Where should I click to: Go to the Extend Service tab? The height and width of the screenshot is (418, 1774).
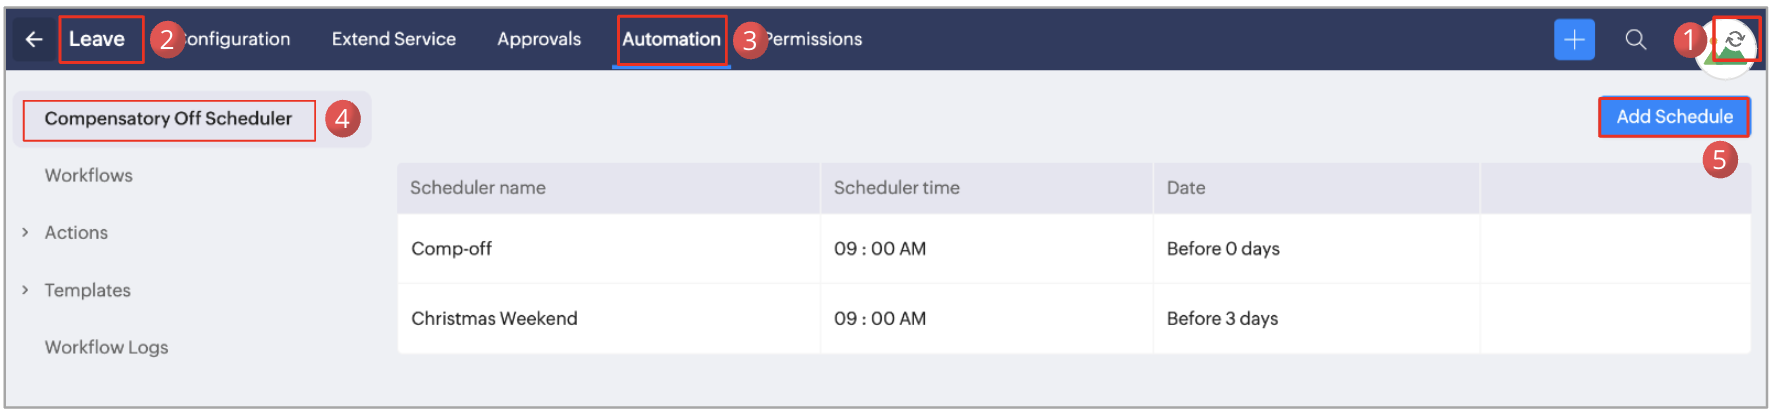(x=394, y=40)
